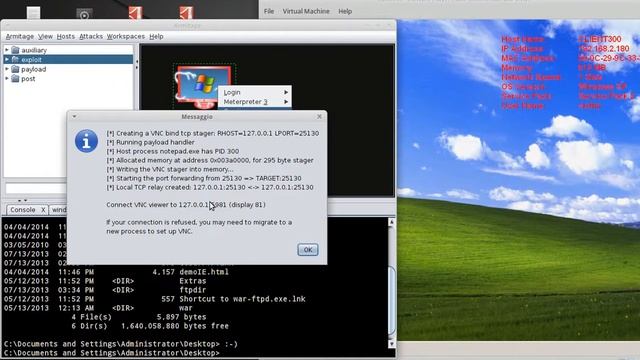Open the Armitage Help menu

pos(156,36)
